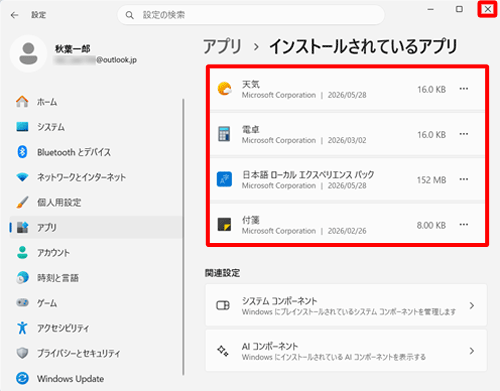Click 152 MB size value
Screen dimensions: 500x391
tap(431, 180)
